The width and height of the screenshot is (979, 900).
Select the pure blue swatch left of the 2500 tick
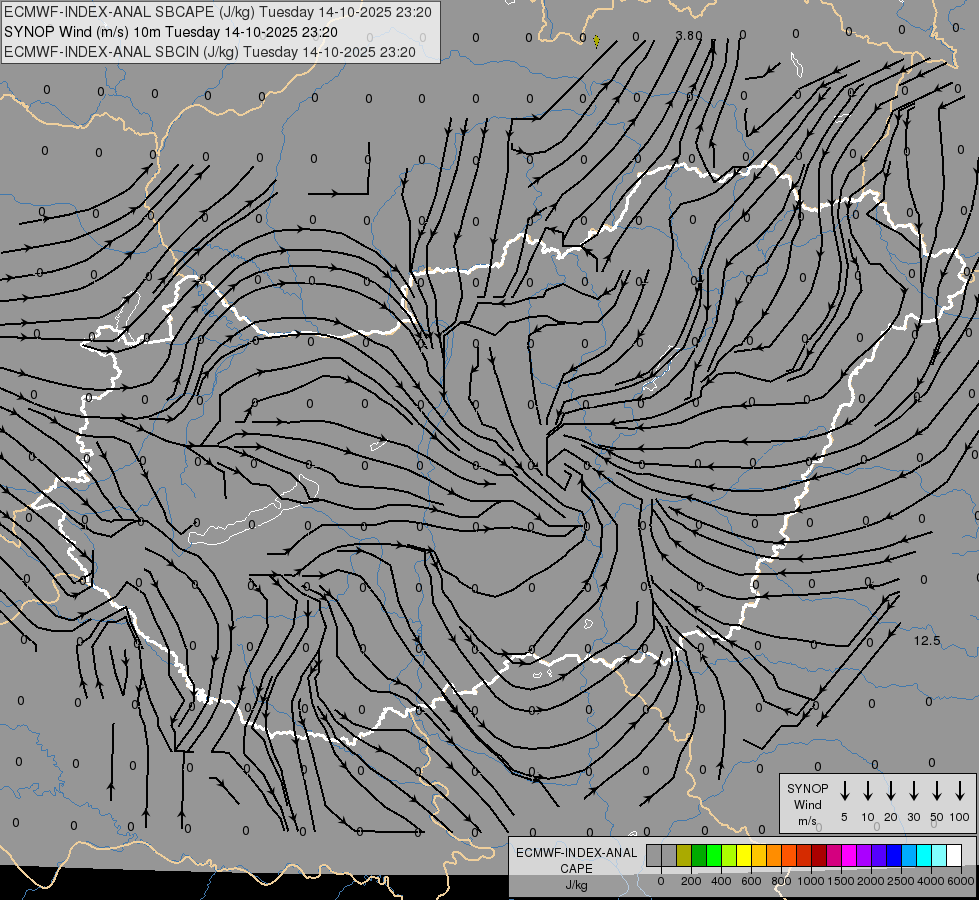point(894,855)
